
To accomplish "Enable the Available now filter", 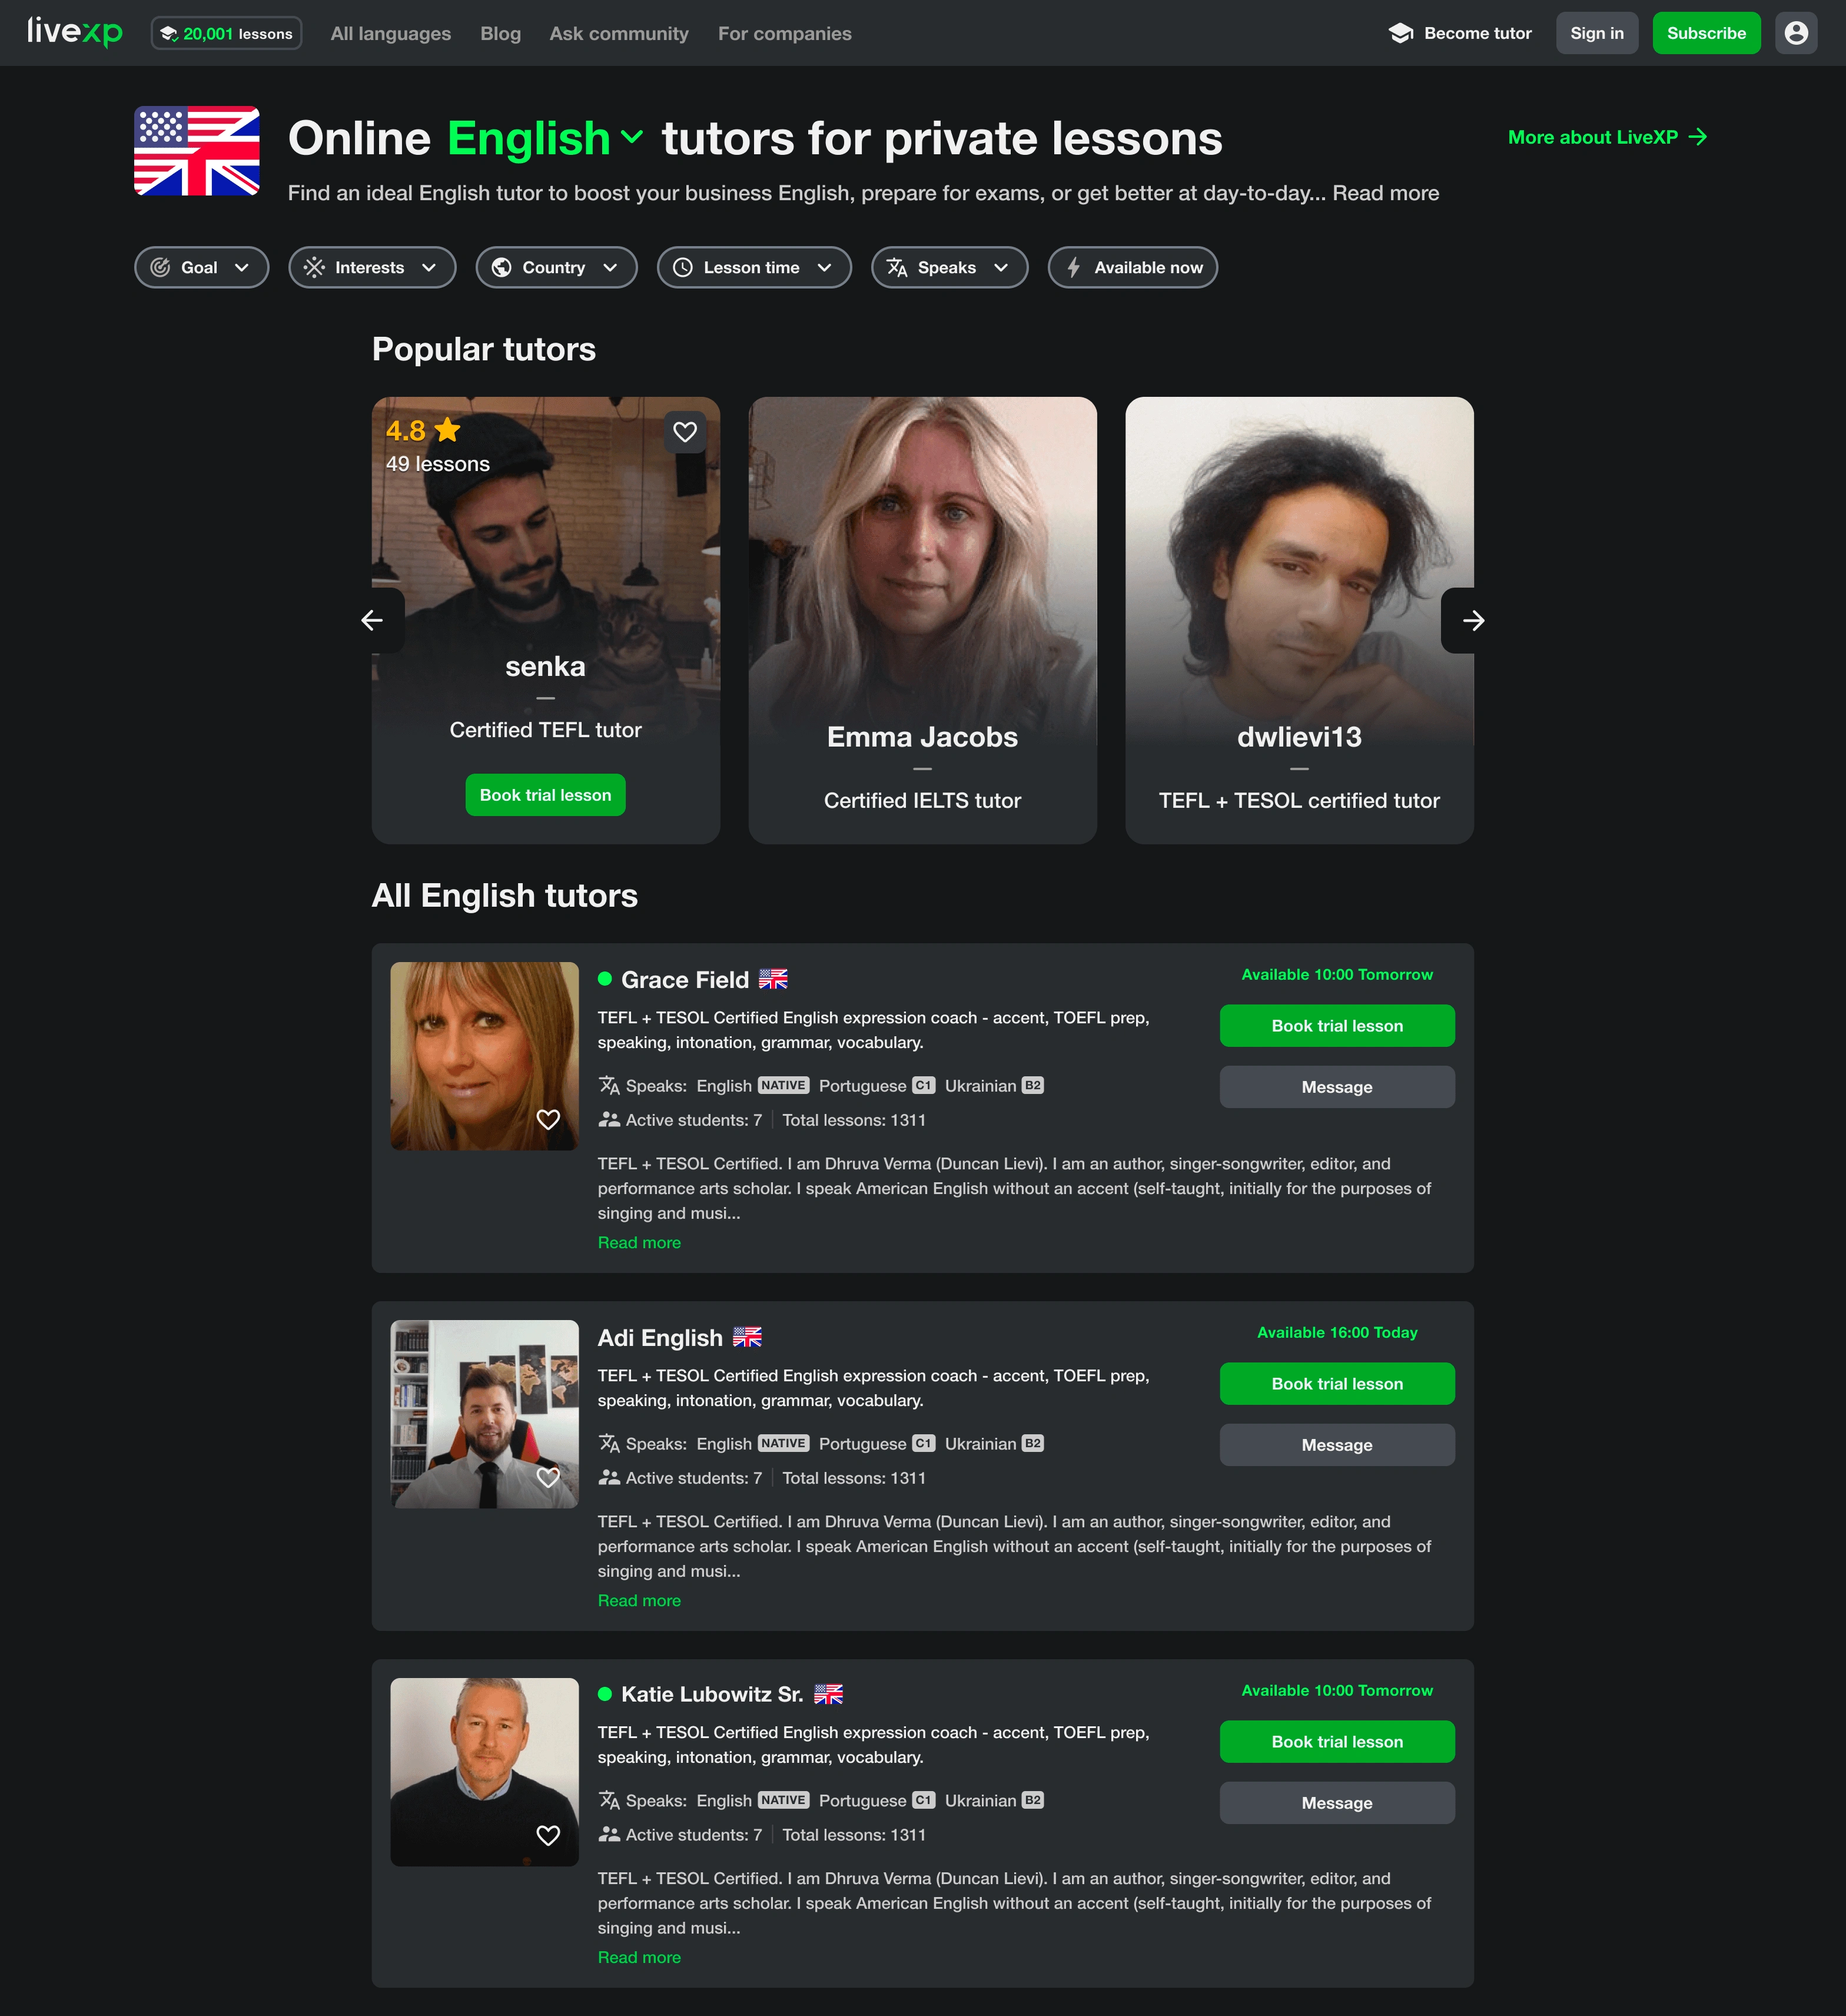I will (x=1132, y=267).
